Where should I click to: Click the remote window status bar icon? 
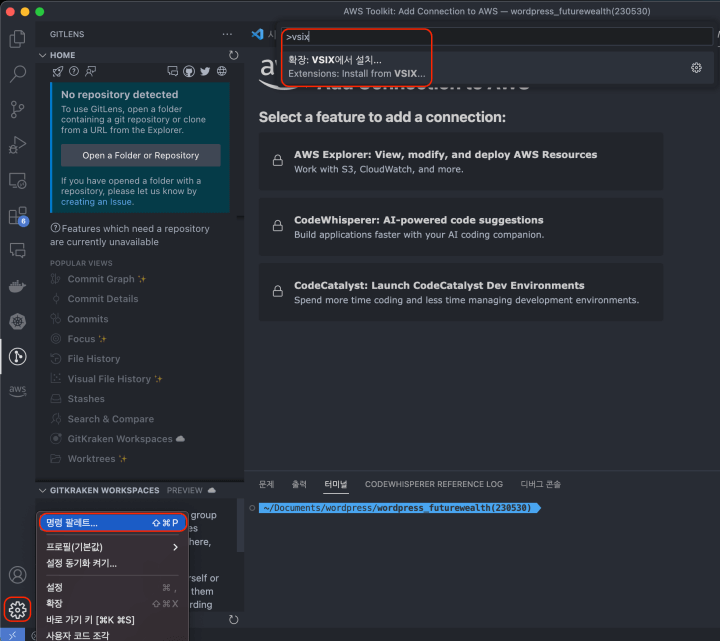point(12,635)
